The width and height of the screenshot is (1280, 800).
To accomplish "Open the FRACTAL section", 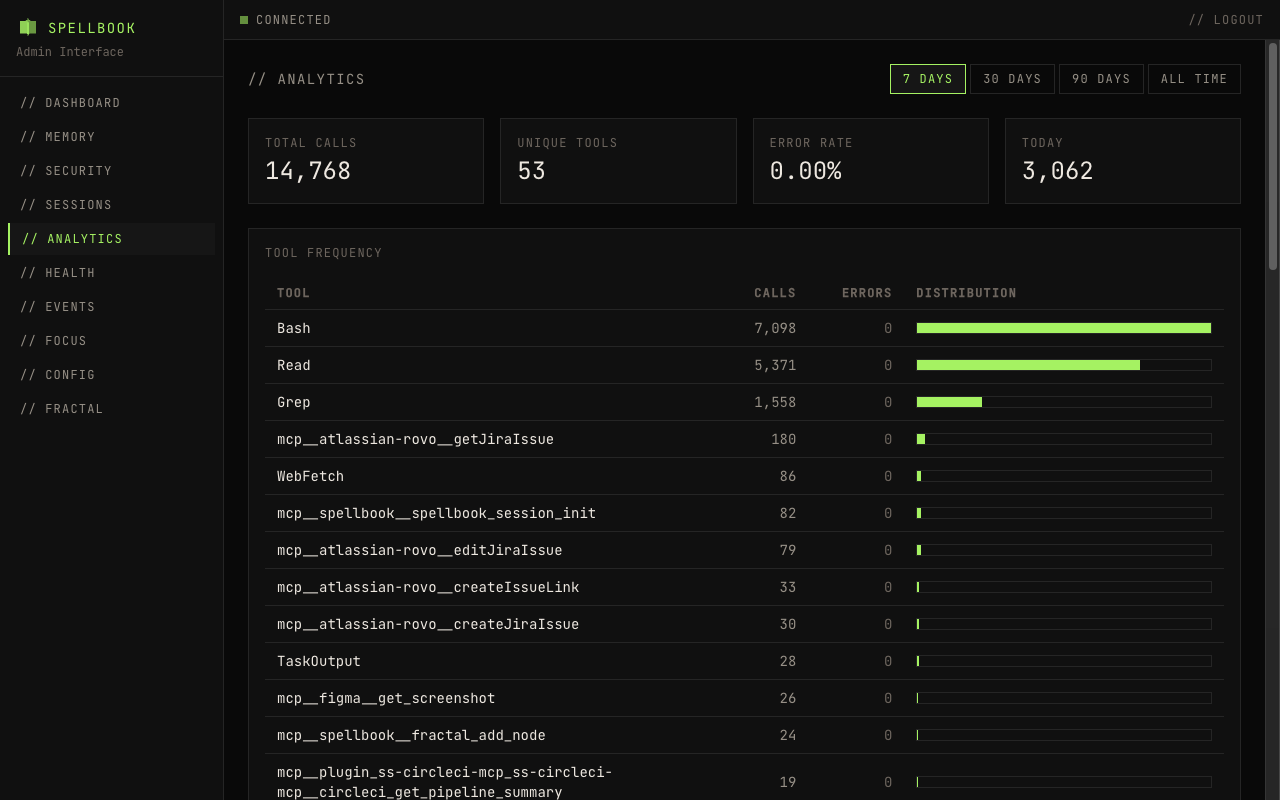I will (x=62, y=408).
